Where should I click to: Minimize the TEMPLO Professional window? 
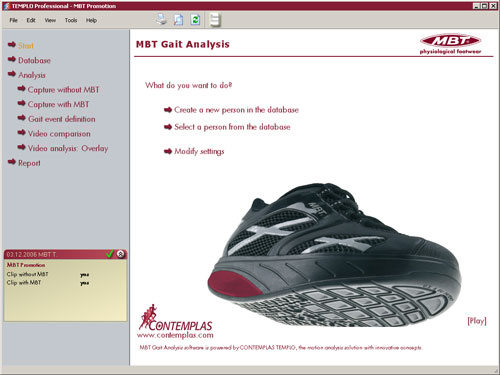coord(477,6)
